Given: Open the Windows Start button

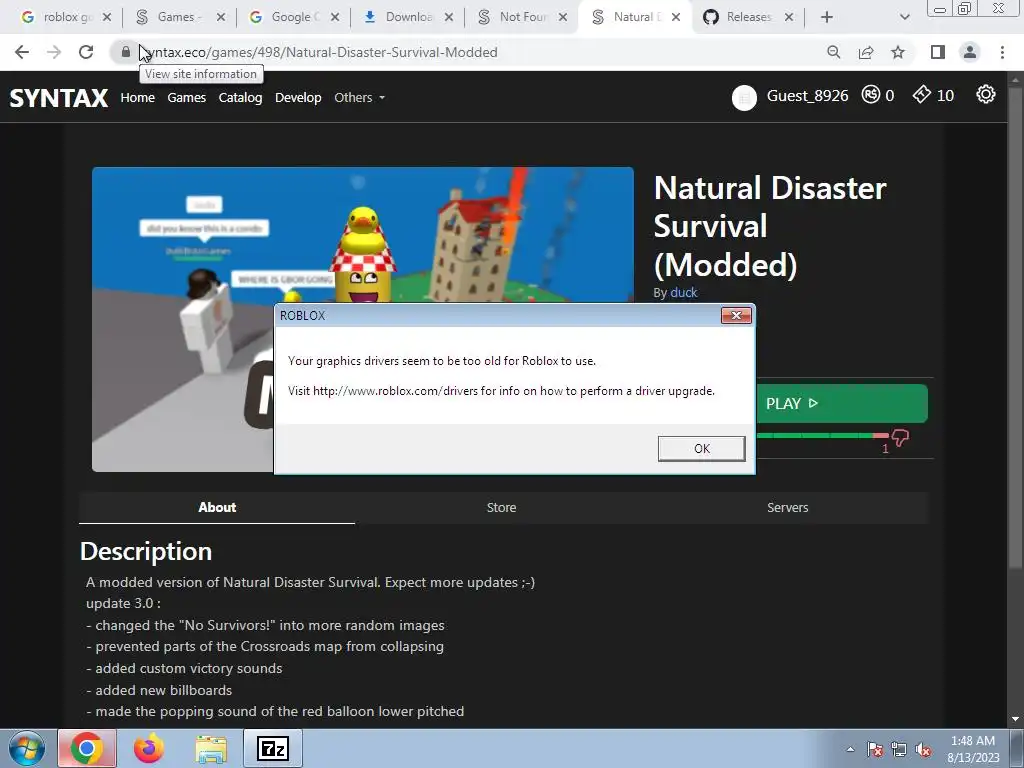Looking at the screenshot, I should (26, 748).
